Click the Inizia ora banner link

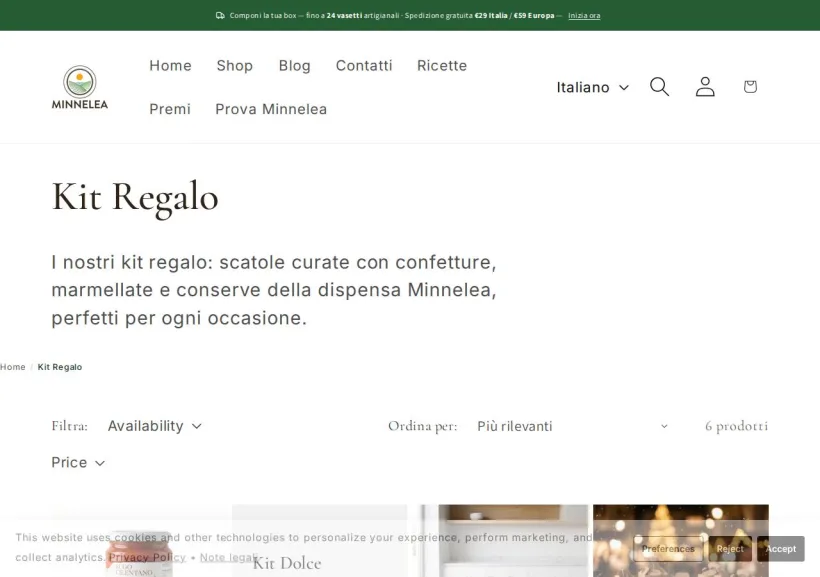coord(584,16)
